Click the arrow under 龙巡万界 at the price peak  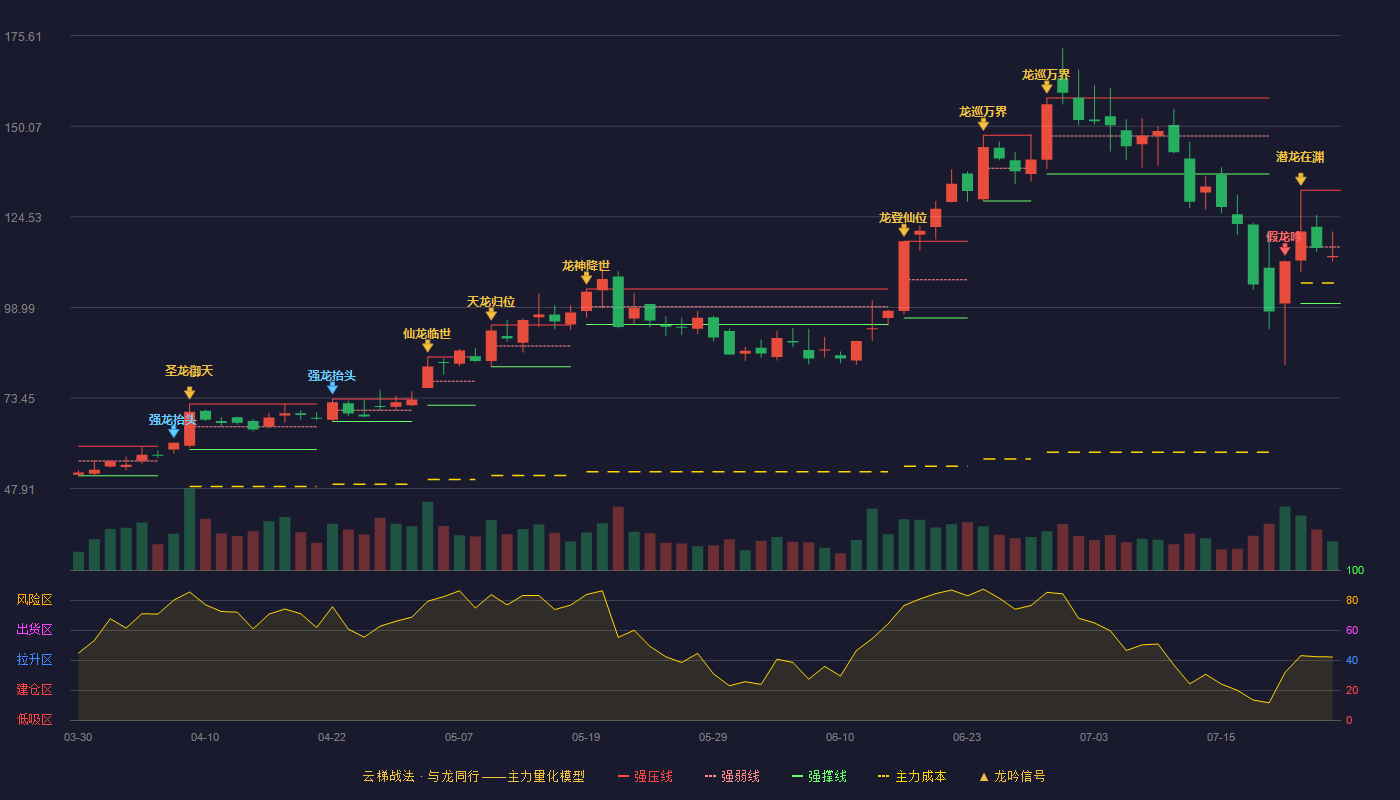click(x=1046, y=87)
